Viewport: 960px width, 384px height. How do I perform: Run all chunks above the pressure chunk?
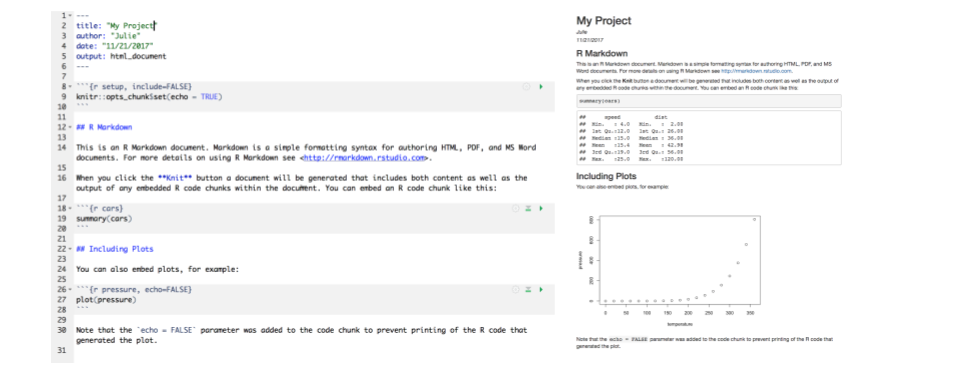click(528, 290)
